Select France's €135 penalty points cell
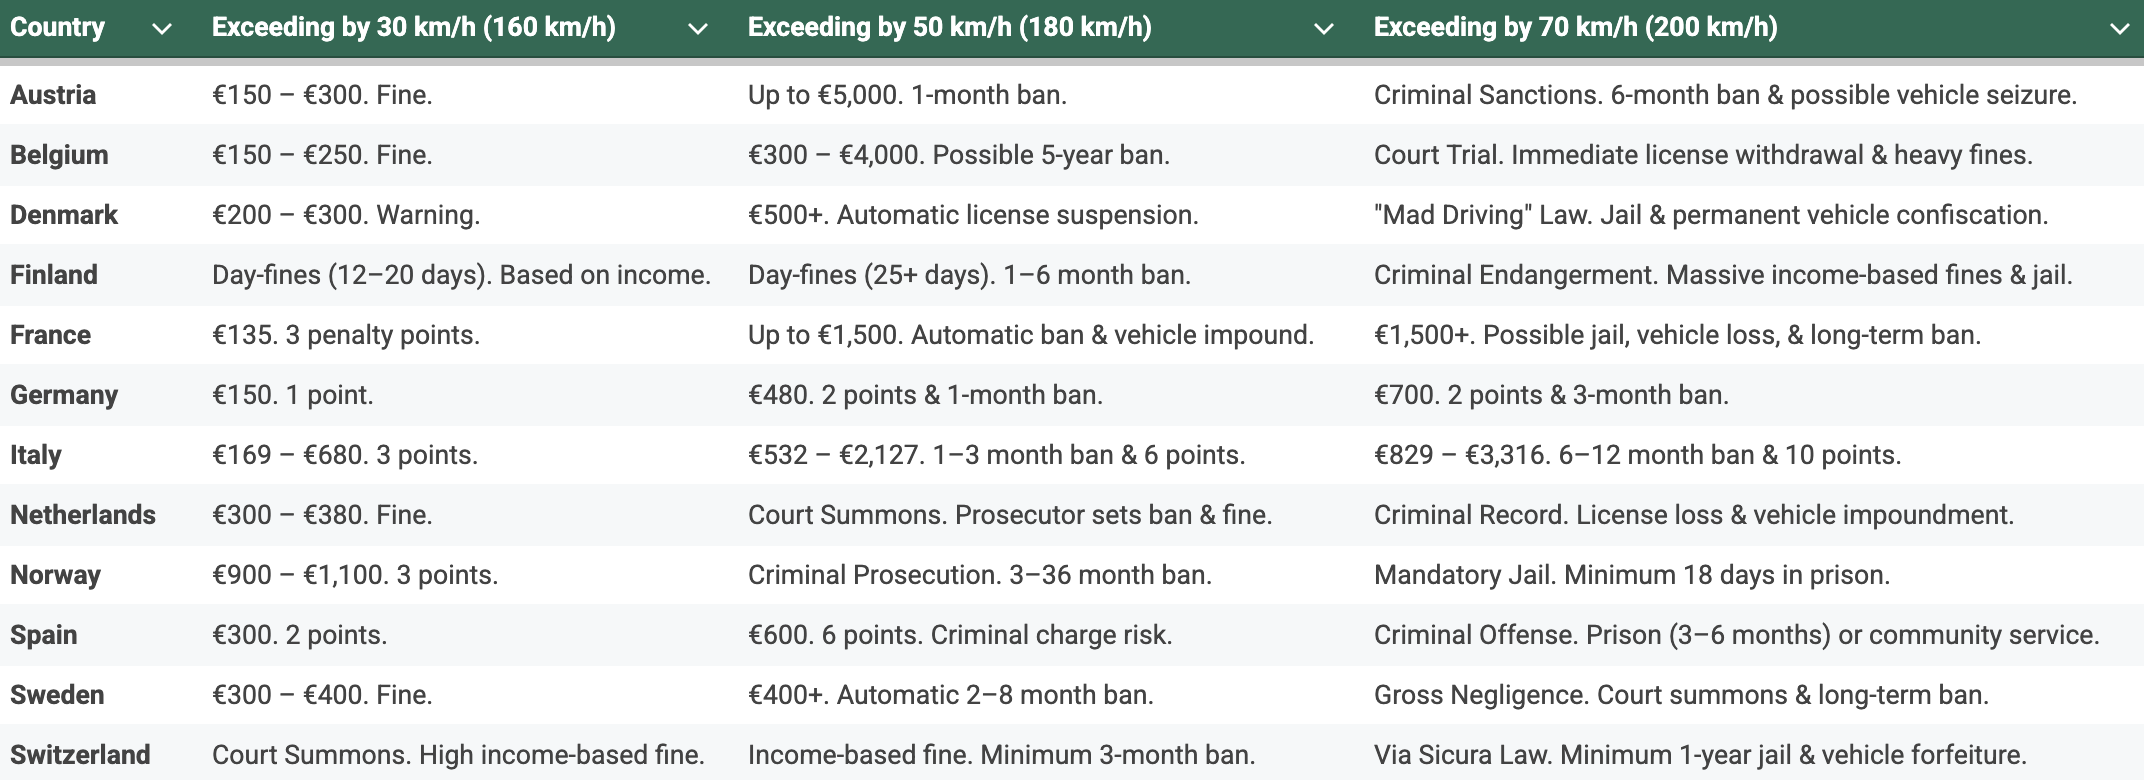2144x780 pixels. [x=346, y=335]
